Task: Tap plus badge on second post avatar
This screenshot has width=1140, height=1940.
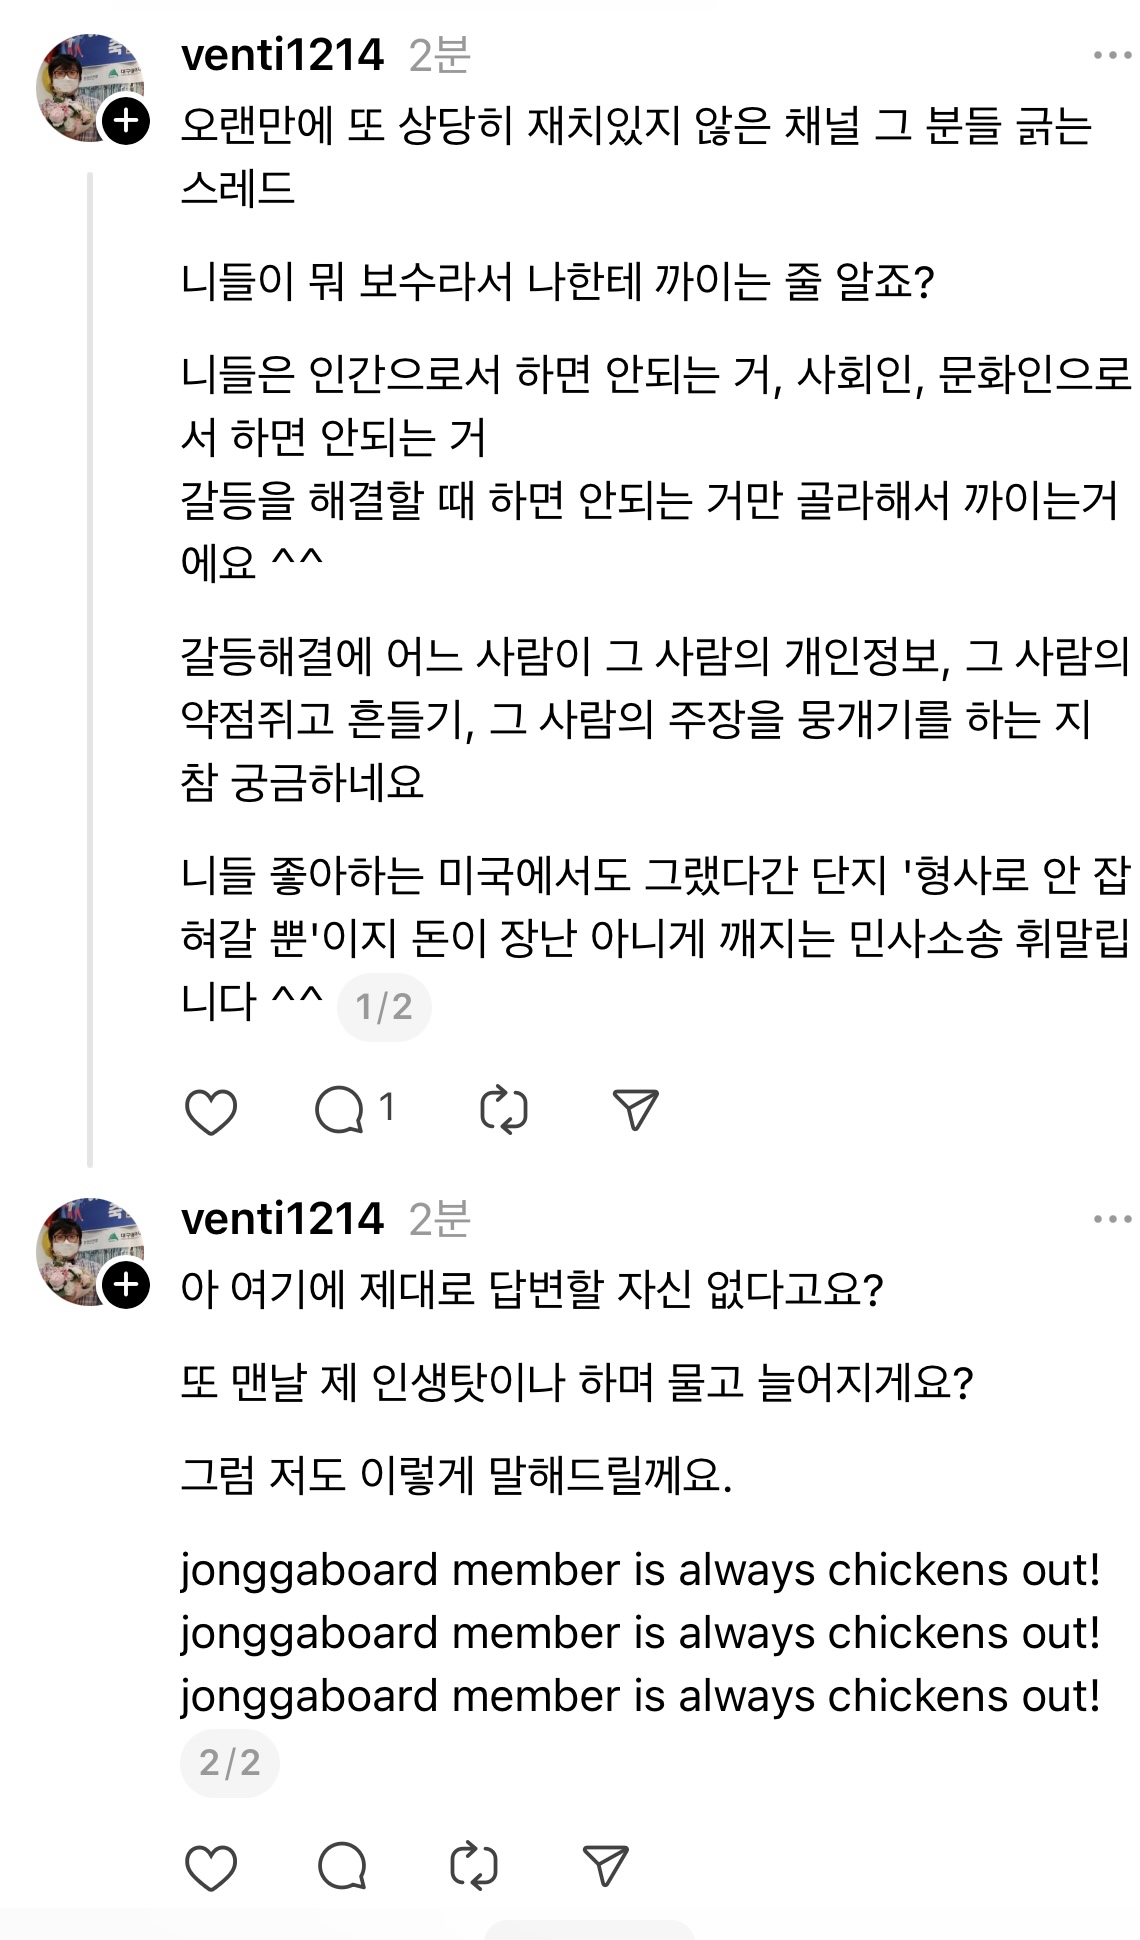Action: [x=127, y=1285]
